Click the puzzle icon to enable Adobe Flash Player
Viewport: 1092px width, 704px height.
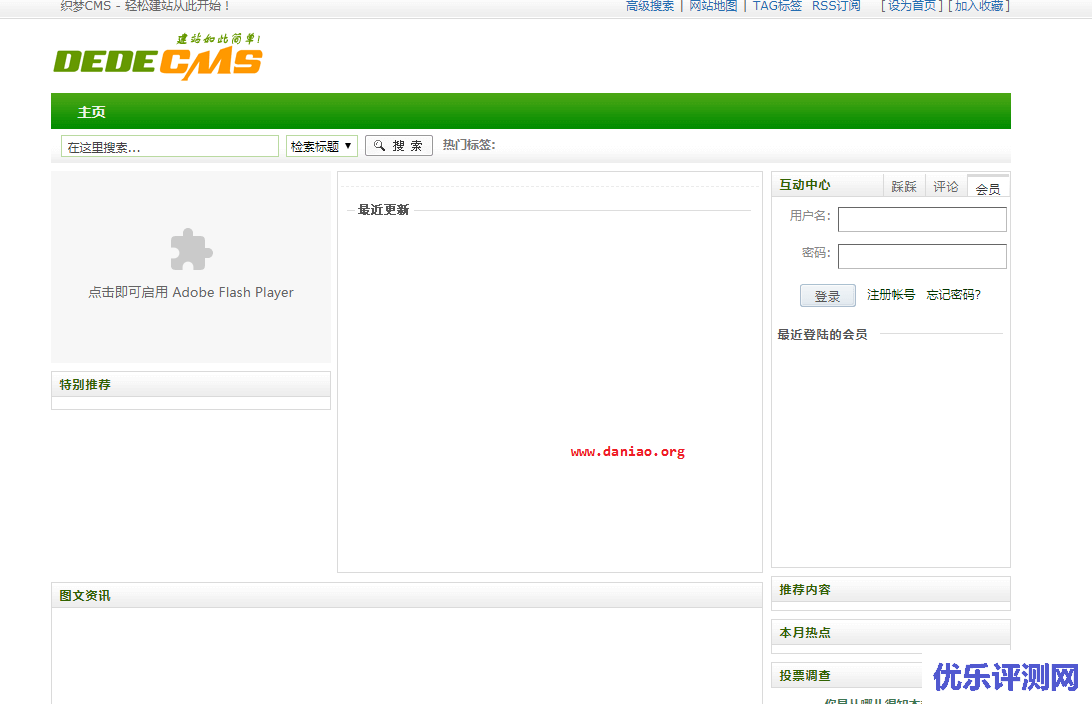pos(190,250)
